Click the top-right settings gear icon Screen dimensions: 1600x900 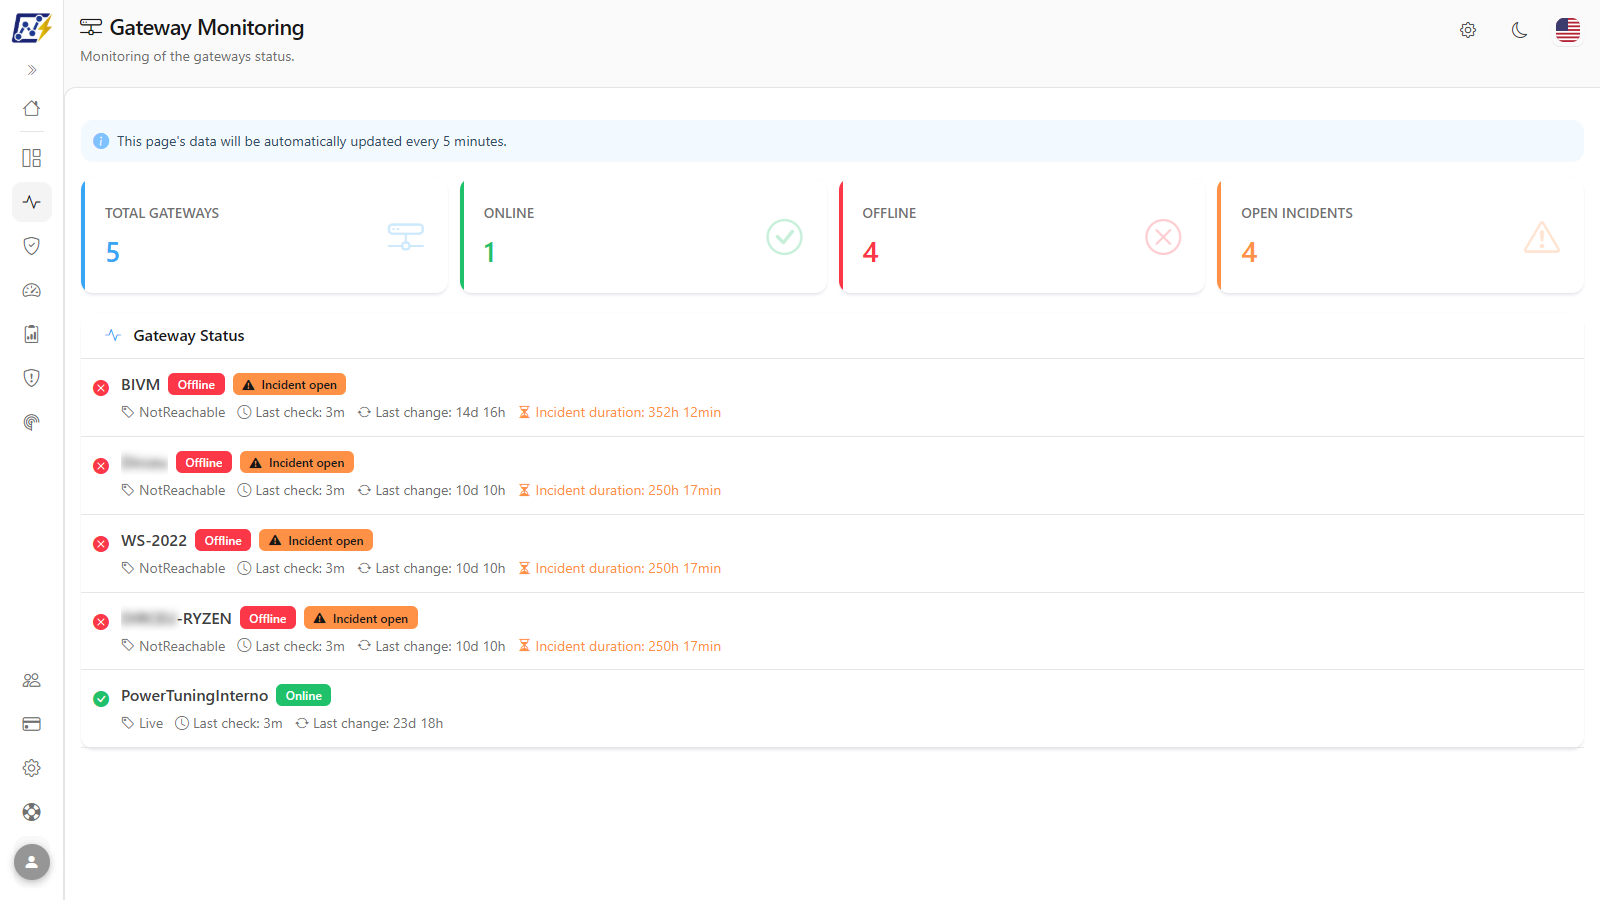[1468, 30]
